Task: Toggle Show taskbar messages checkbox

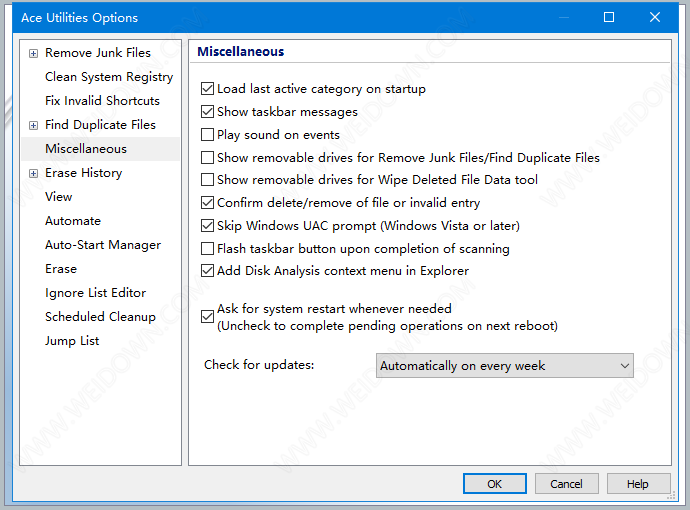Action: coord(207,112)
